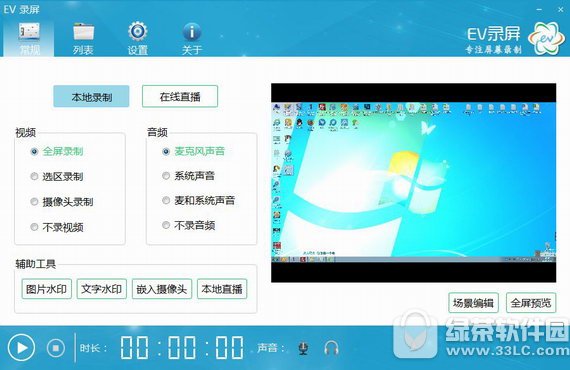Click the EV录屏 flower logo
Screen dimensions: 570x370
pyautogui.click(x=547, y=38)
